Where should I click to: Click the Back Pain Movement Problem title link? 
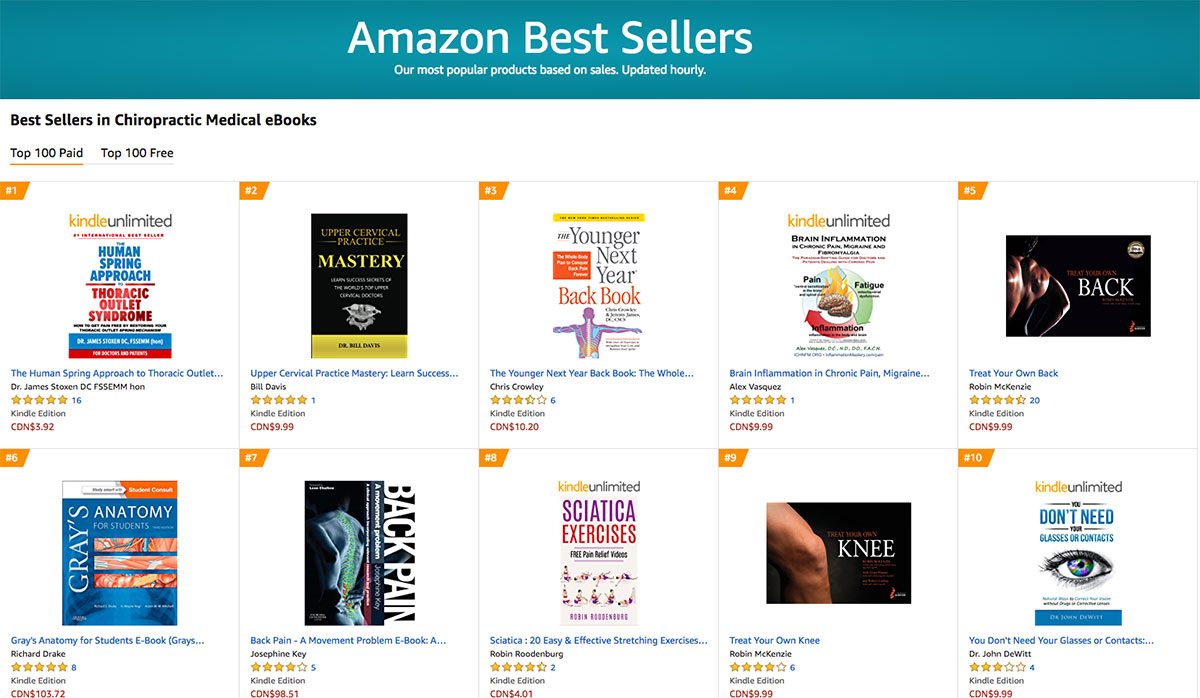[x=348, y=640]
